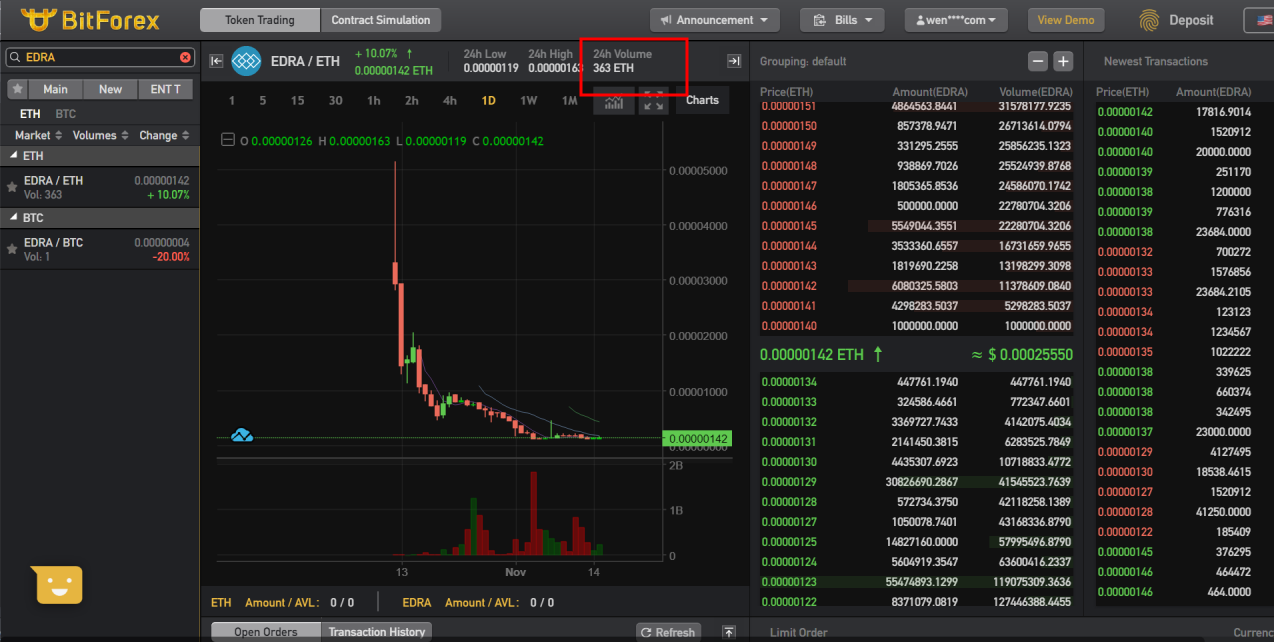Select the EDRA / BTC market row
Image resolution: width=1274 pixels, height=642 pixels.
click(100, 249)
